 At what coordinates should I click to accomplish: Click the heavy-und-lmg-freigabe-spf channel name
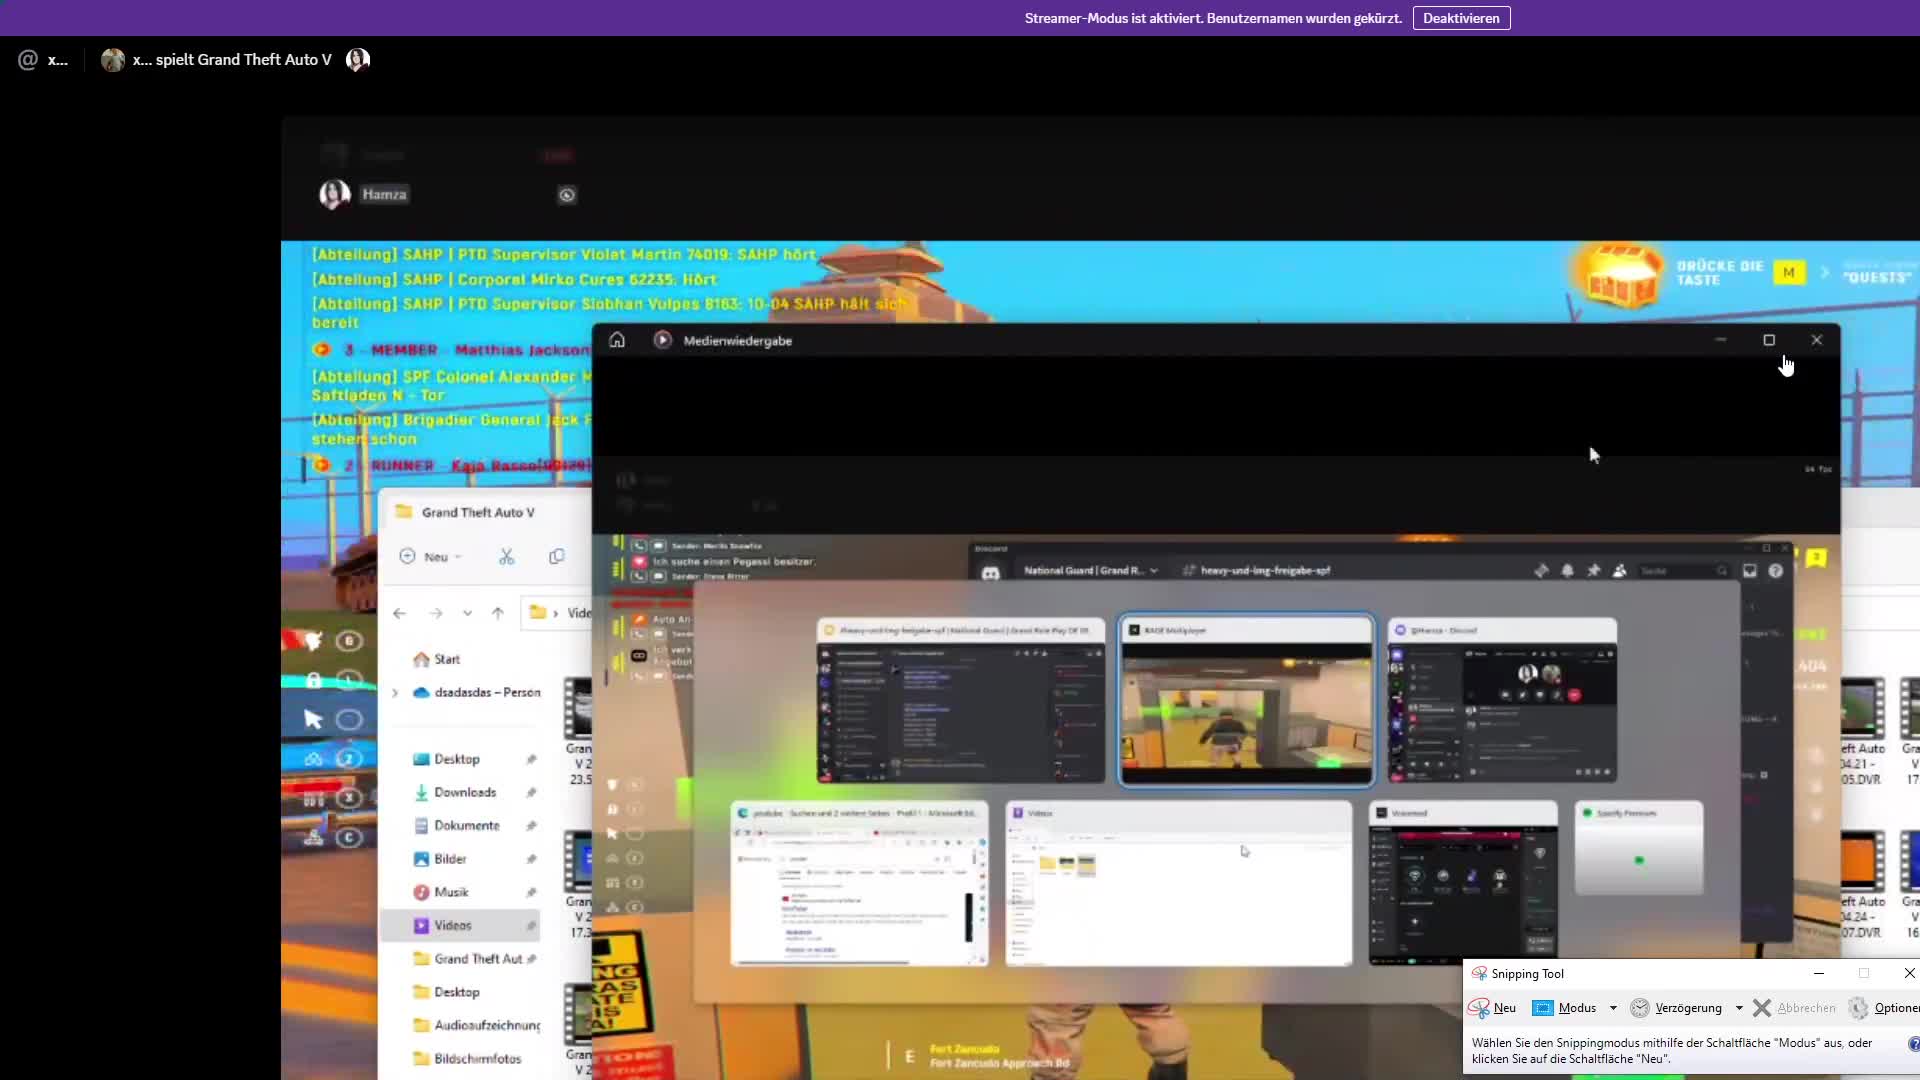click(x=1265, y=570)
